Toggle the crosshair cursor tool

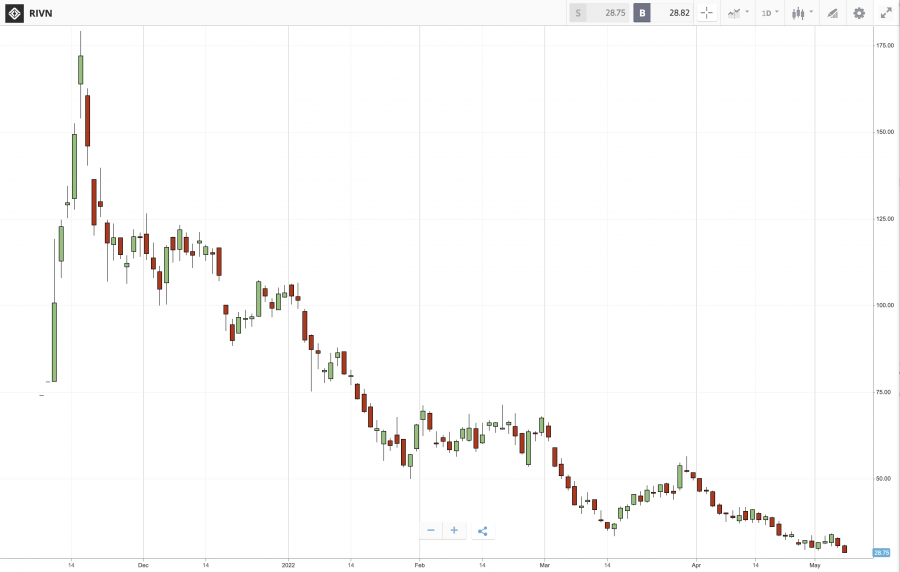pos(707,13)
